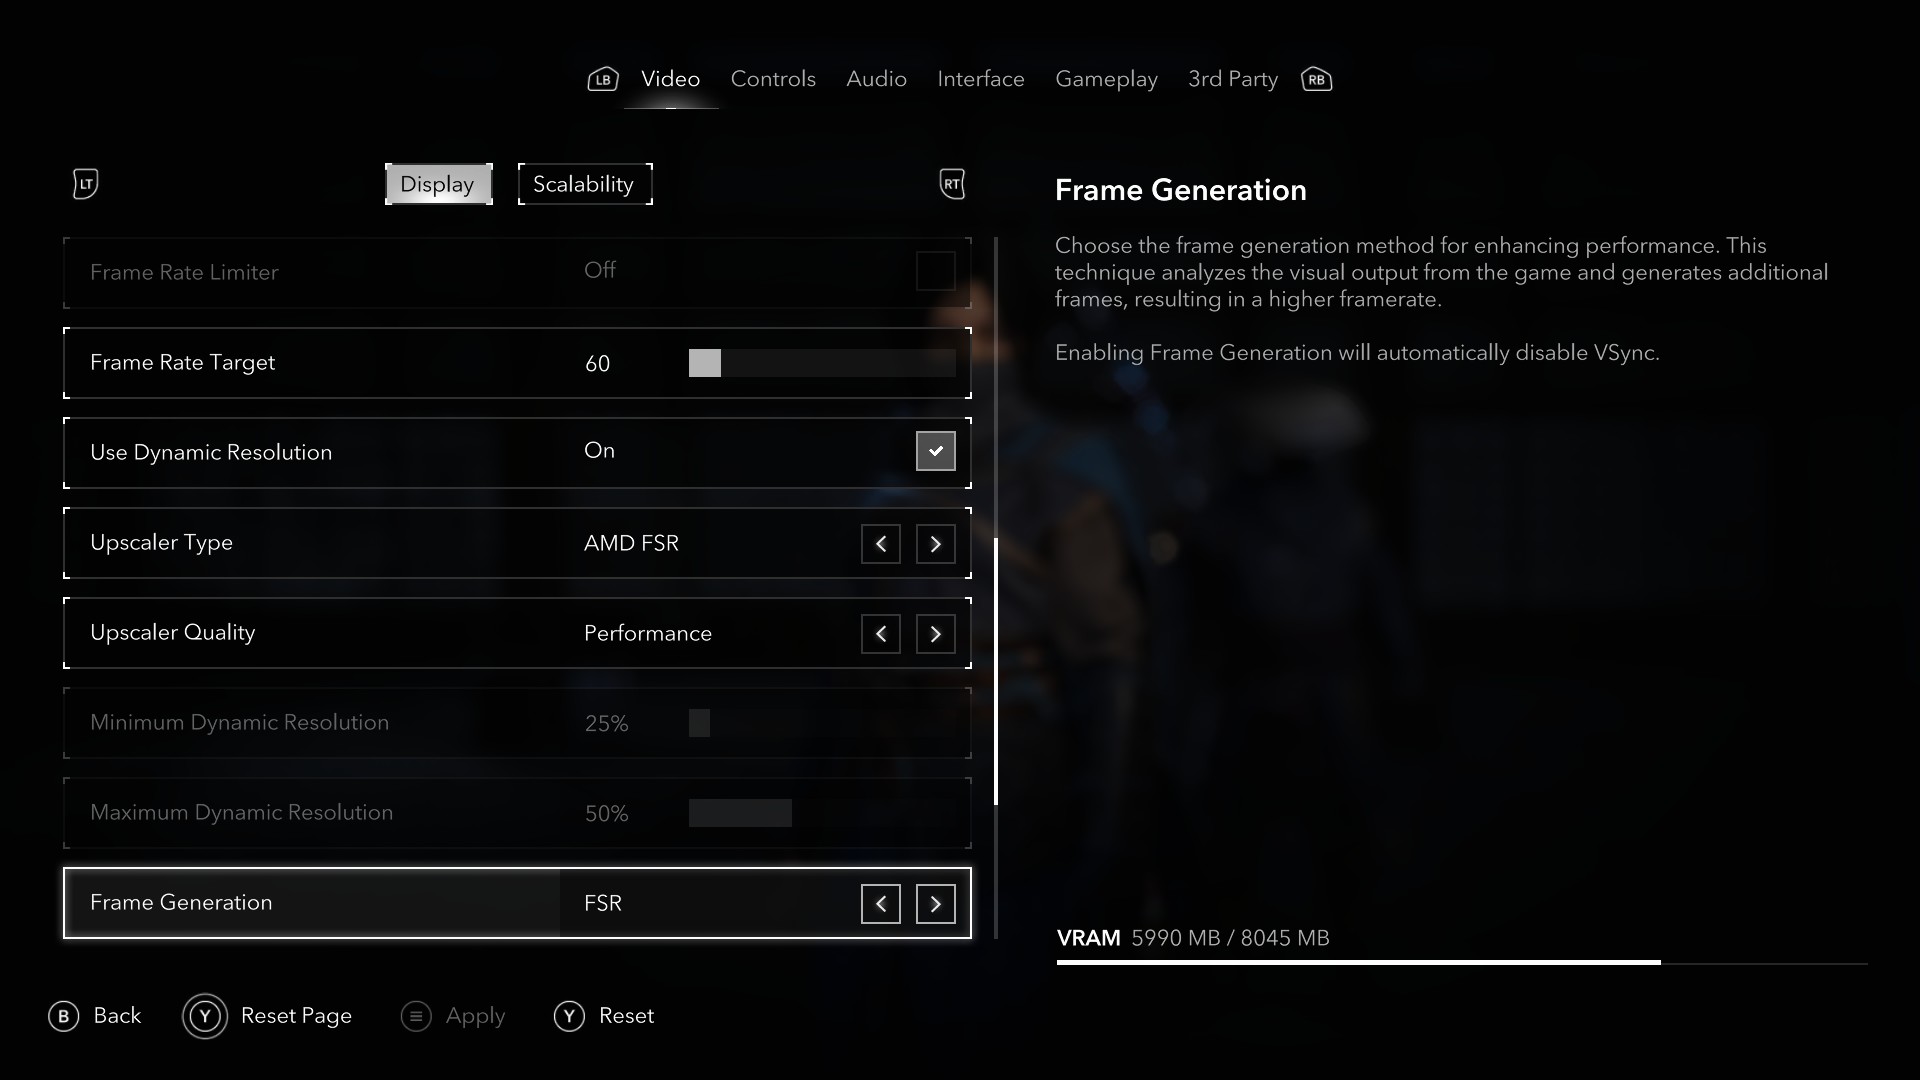
Task: Click the LT bumper icon on left
Action: [x=87, y=183]
